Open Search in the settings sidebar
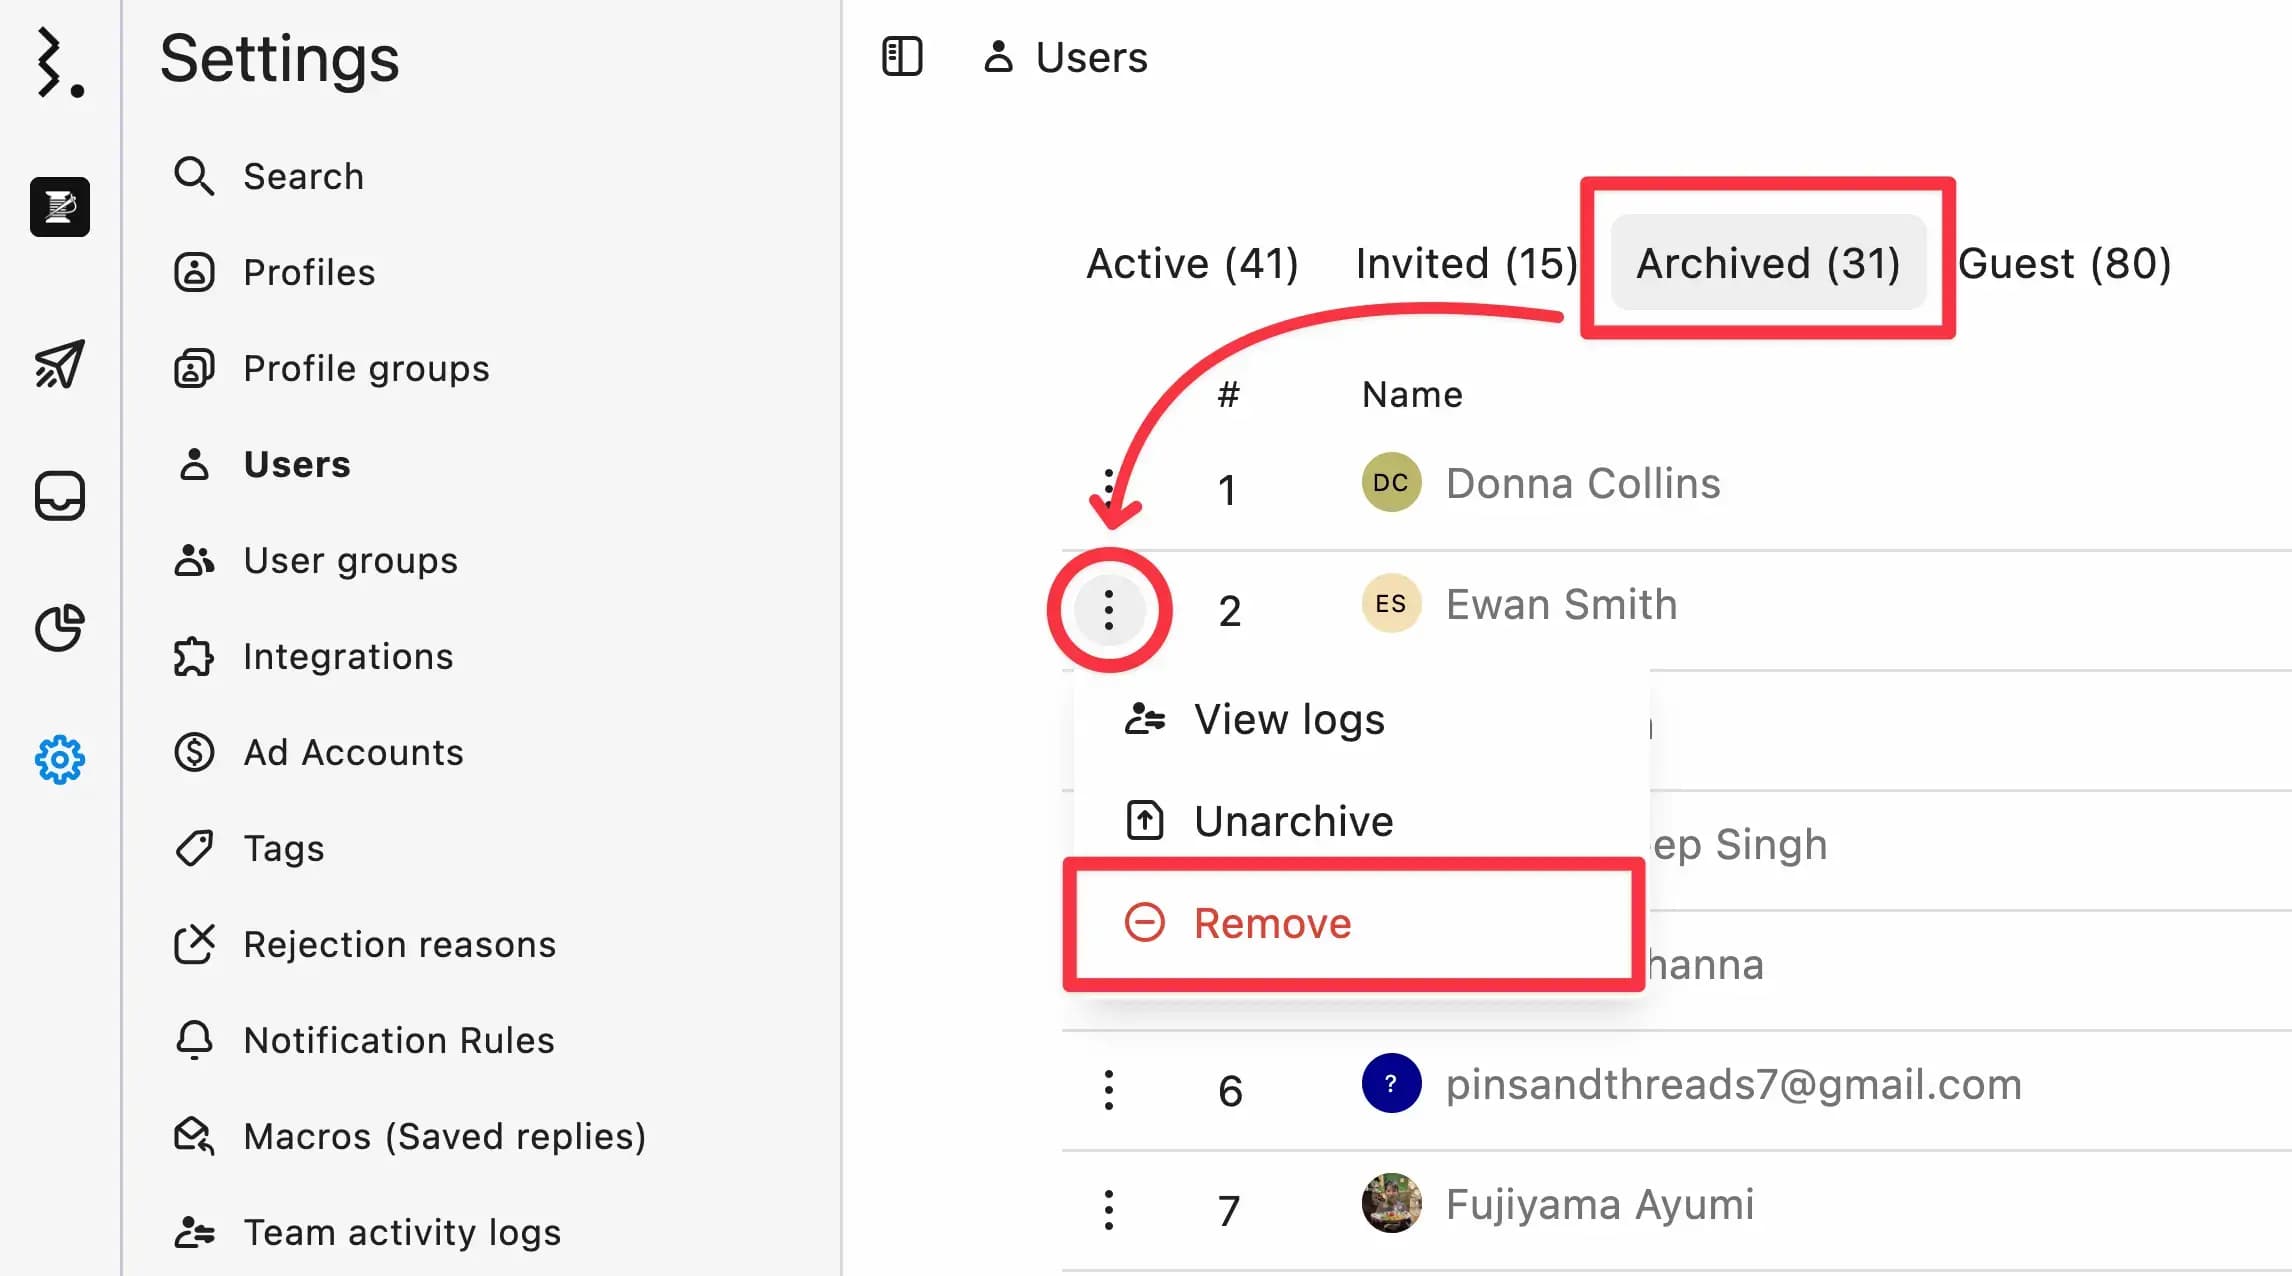Image resolution: width=2292 pixels, height=1276 pixels. coord(303,176)
